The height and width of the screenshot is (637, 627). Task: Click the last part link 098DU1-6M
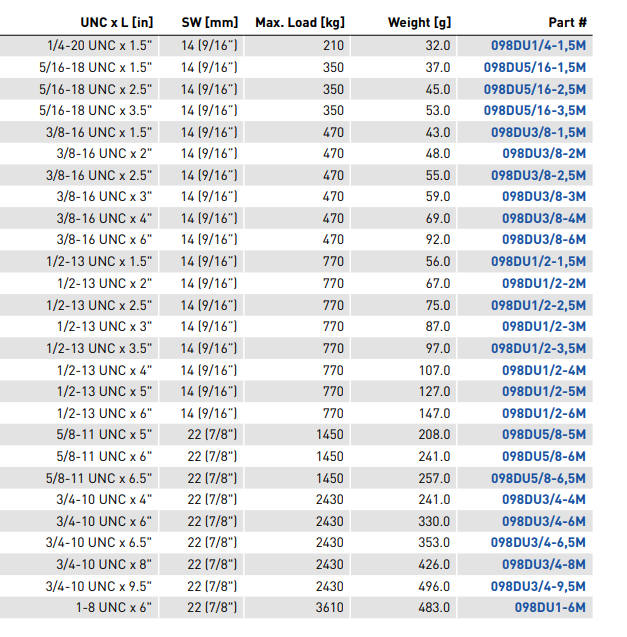(x=550, y=608)
